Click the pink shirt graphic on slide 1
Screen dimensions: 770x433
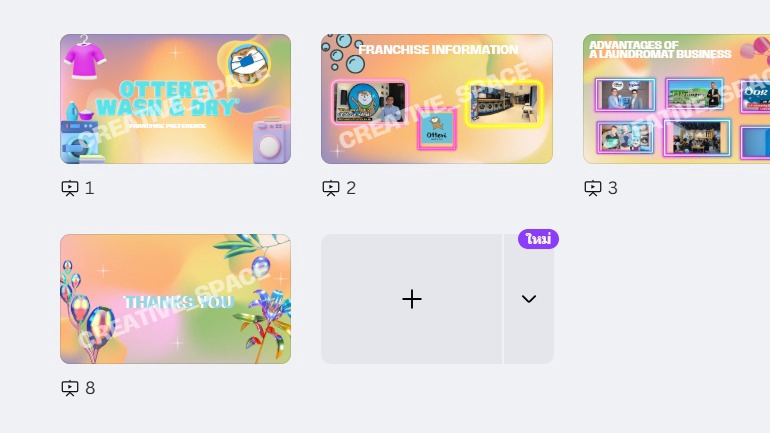[85, 58]
